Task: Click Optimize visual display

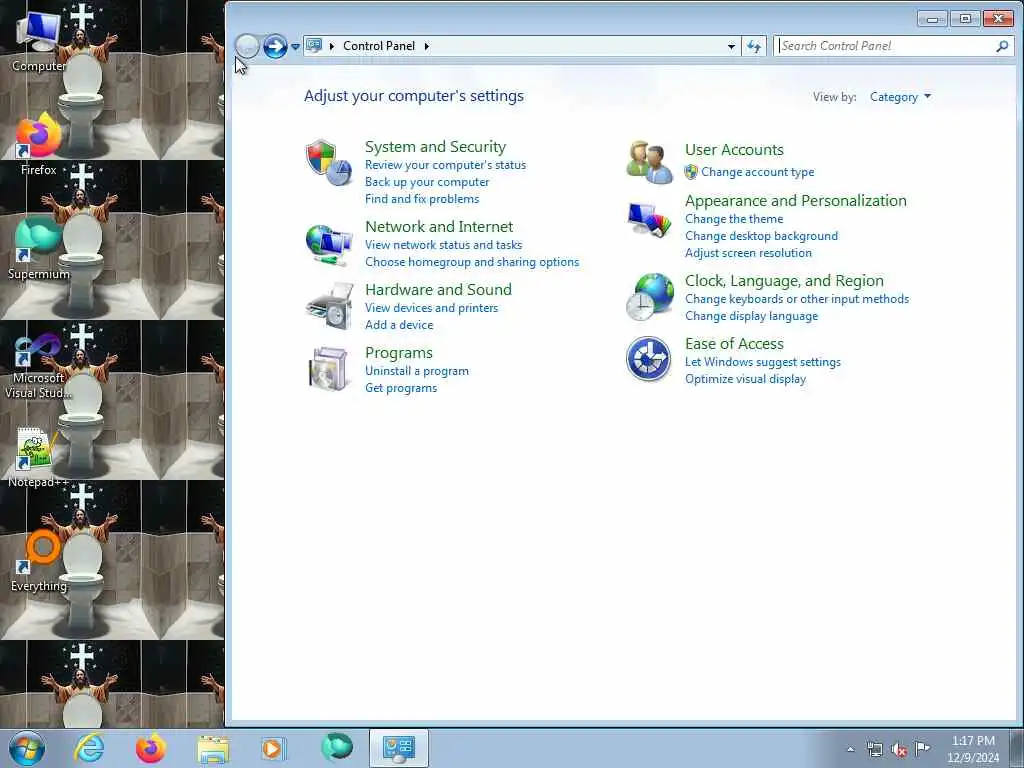Action: [x=745, y=379]
